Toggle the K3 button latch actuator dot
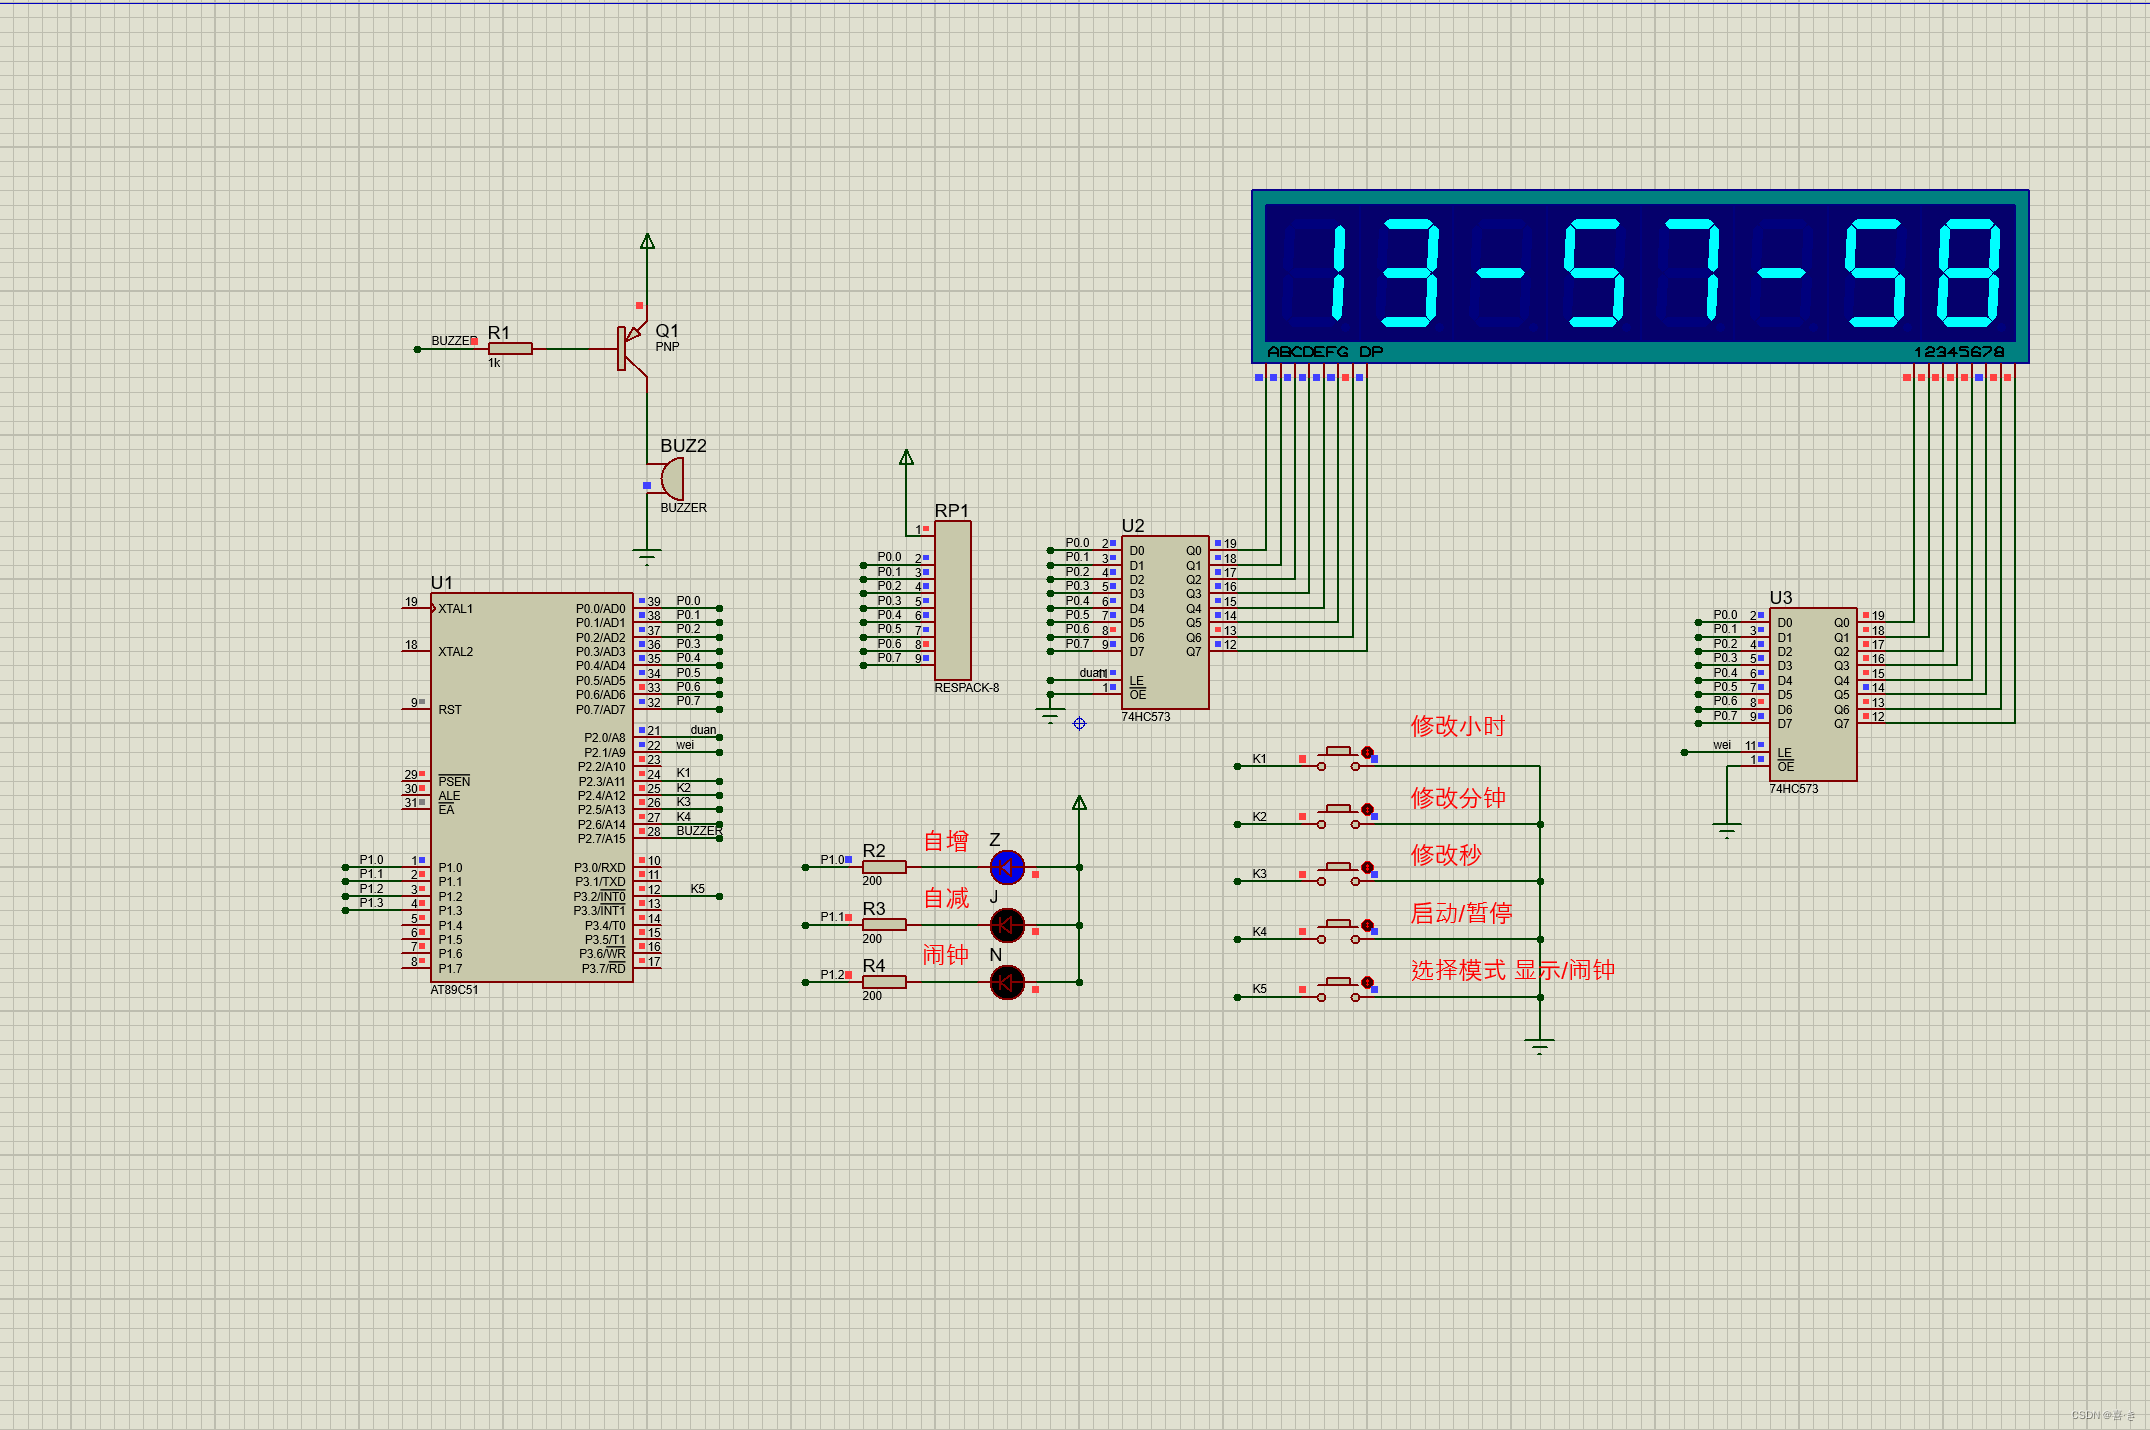Image resolution: width=2150 pixels, height=1430 pixels. click(x=1367, y=867)
